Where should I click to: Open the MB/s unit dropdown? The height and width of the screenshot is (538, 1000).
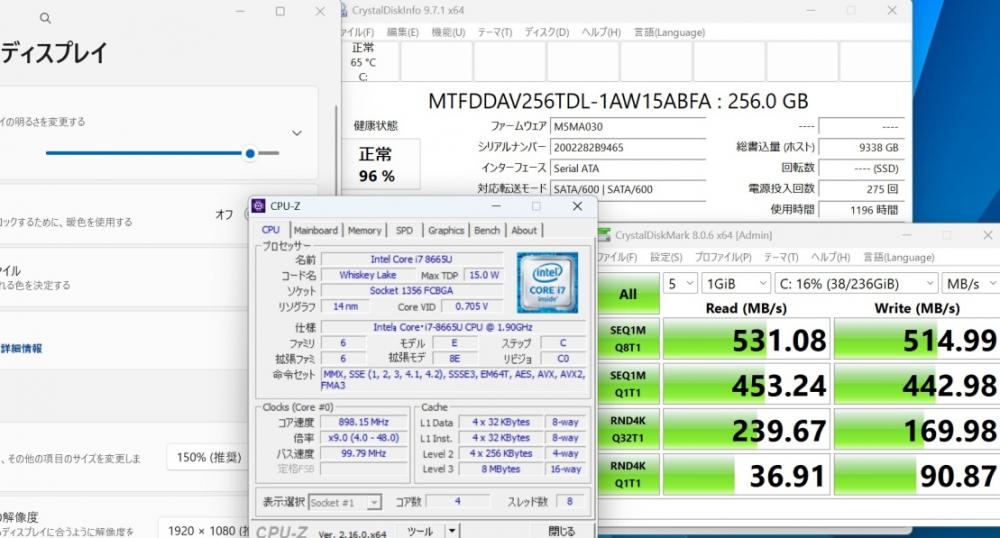971,284
